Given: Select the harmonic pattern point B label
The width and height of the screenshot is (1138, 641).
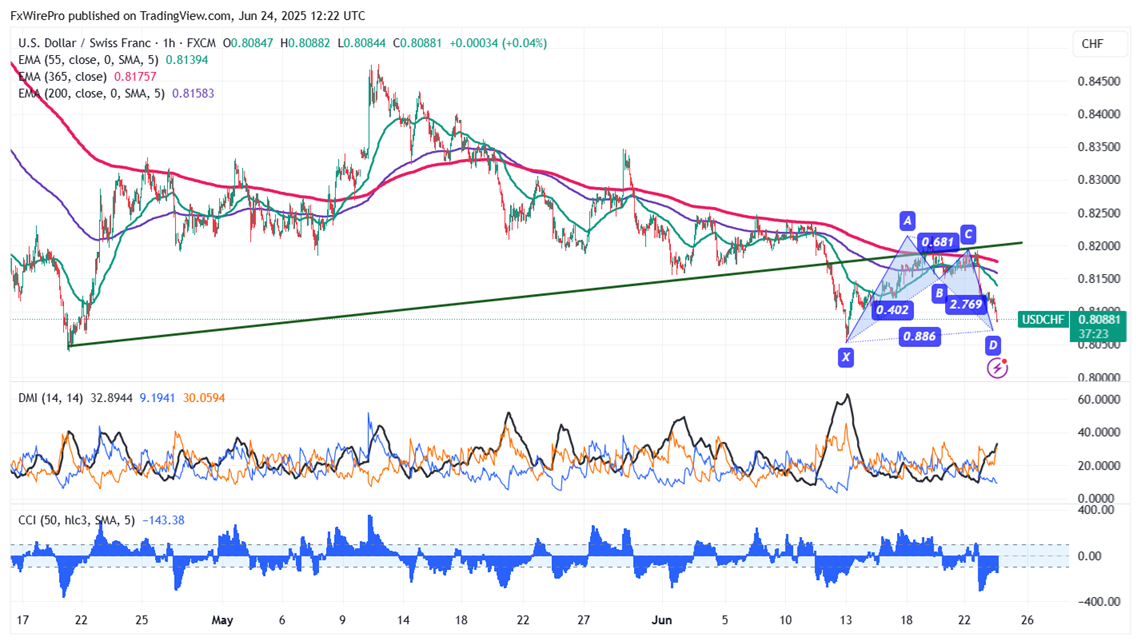Looking at the screenshot, I should coord(939,293).
